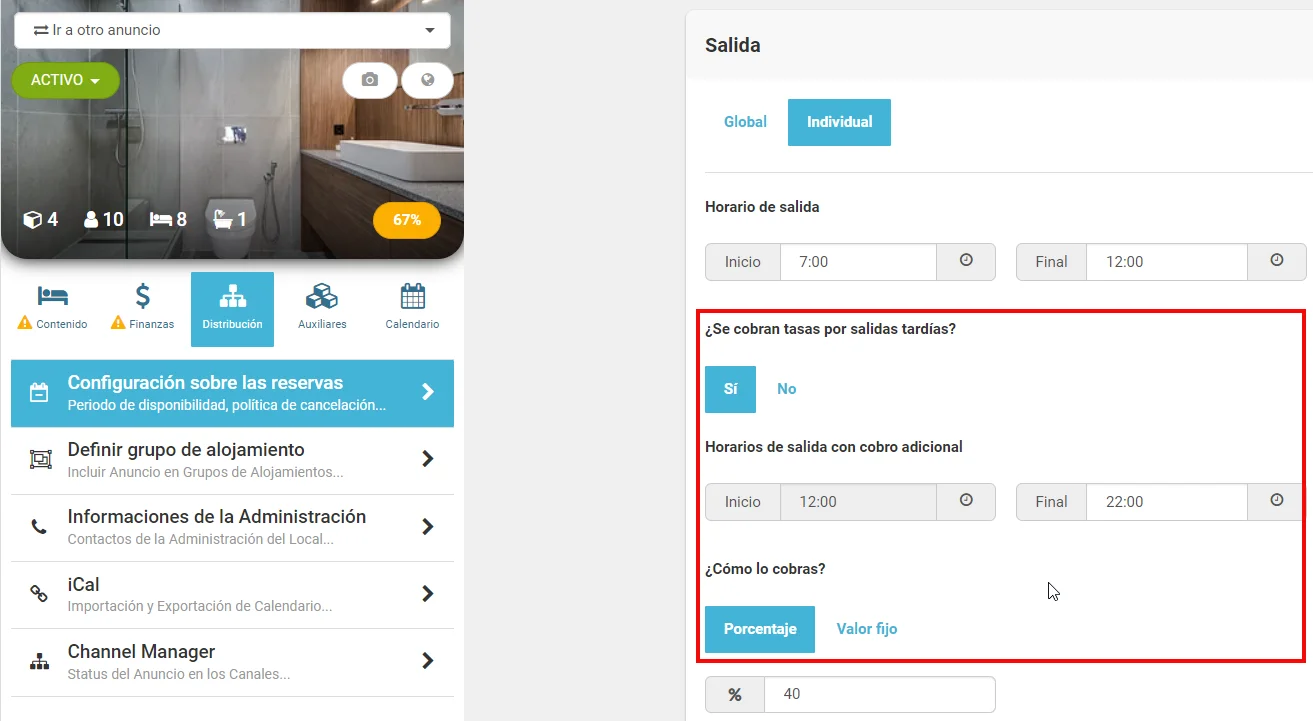Viewport: 1313px width, 721px height.
Task: Click the camera photo icon button
Action: coord(370,80)
